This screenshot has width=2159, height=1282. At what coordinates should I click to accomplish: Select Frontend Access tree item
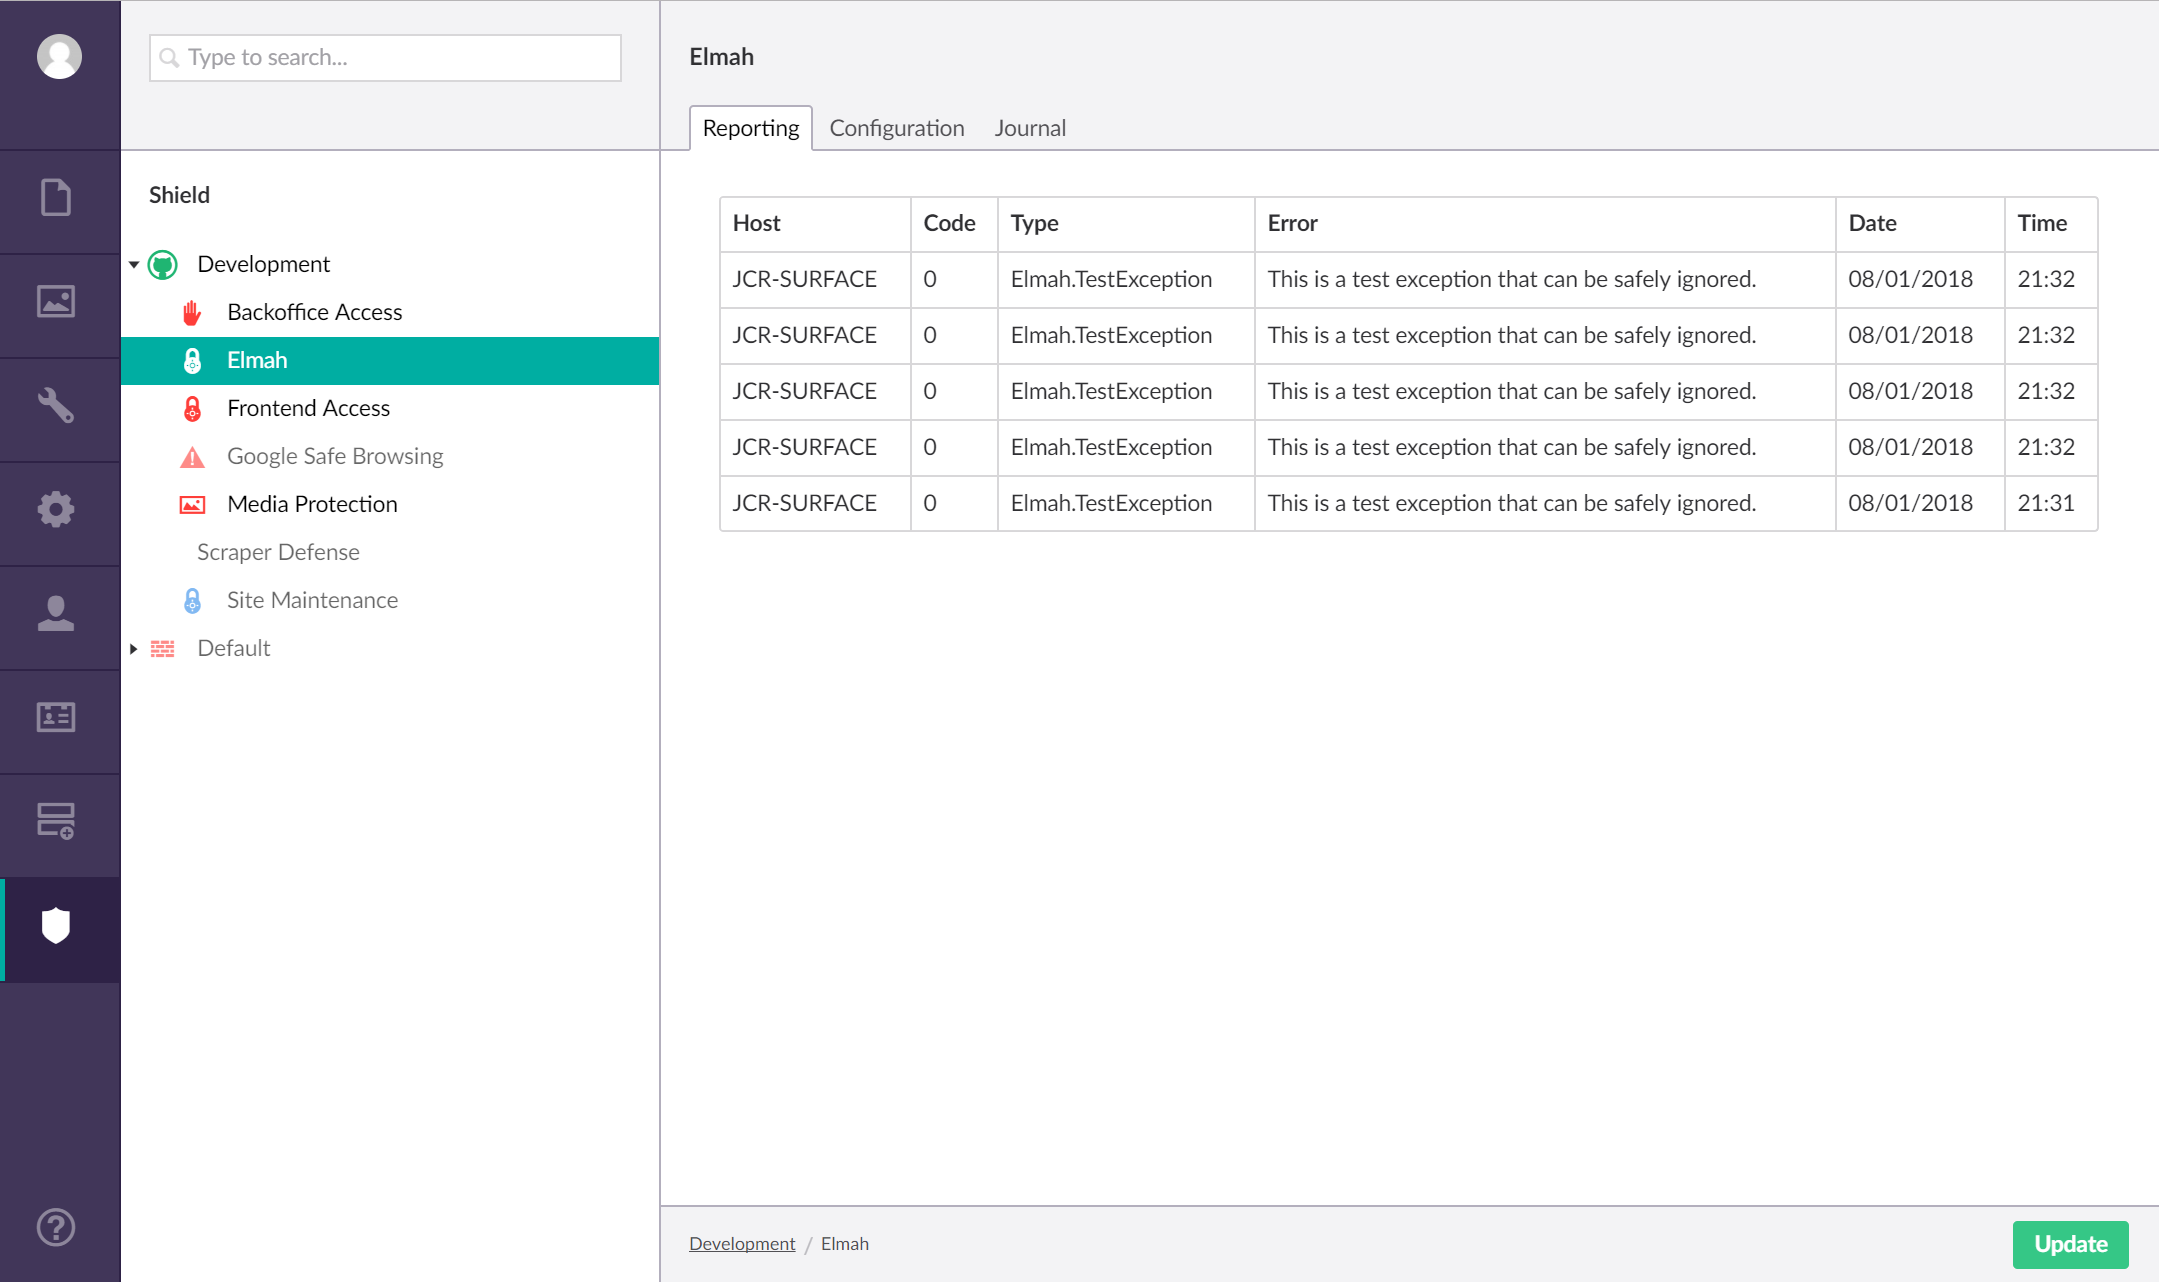click(x=308, y=408)
